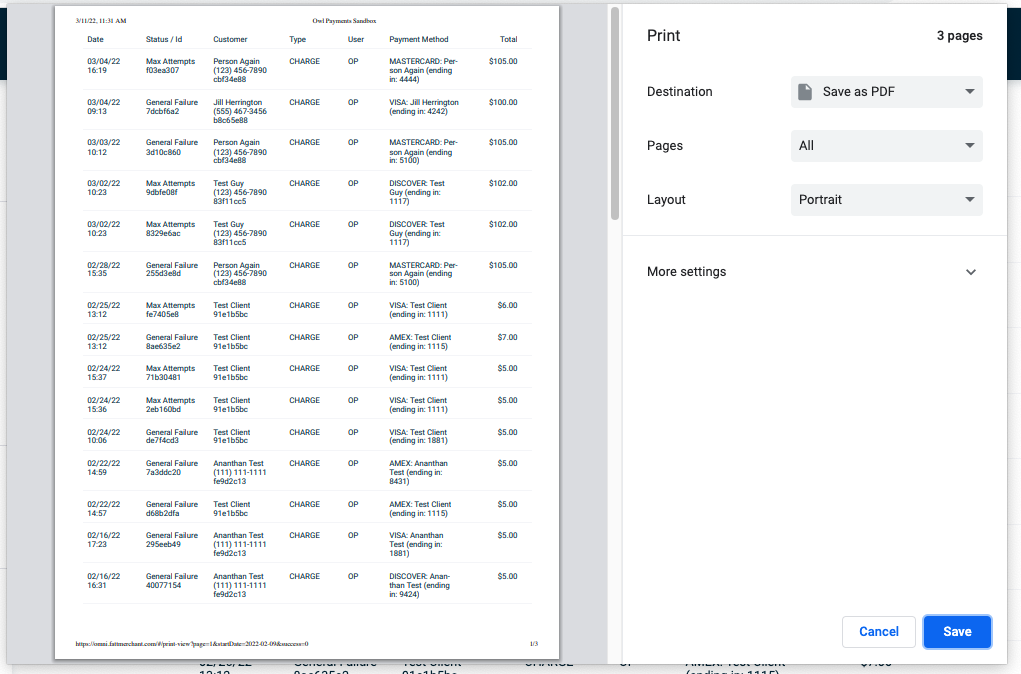Image resolution: width=1021 pixels, height=674 pixels.
Task: Click the 'Customer' column header
Action: 230,39
